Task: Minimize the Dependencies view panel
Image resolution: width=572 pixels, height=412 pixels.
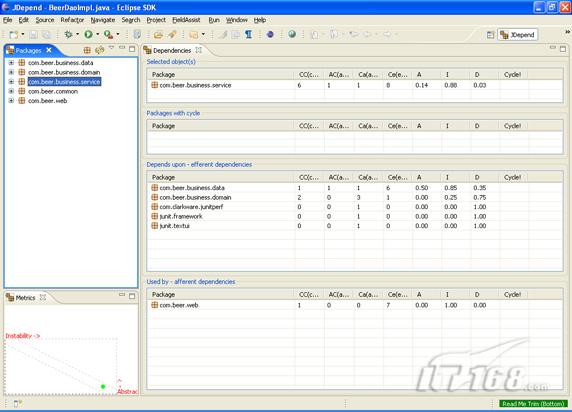Action: [553, 47]
